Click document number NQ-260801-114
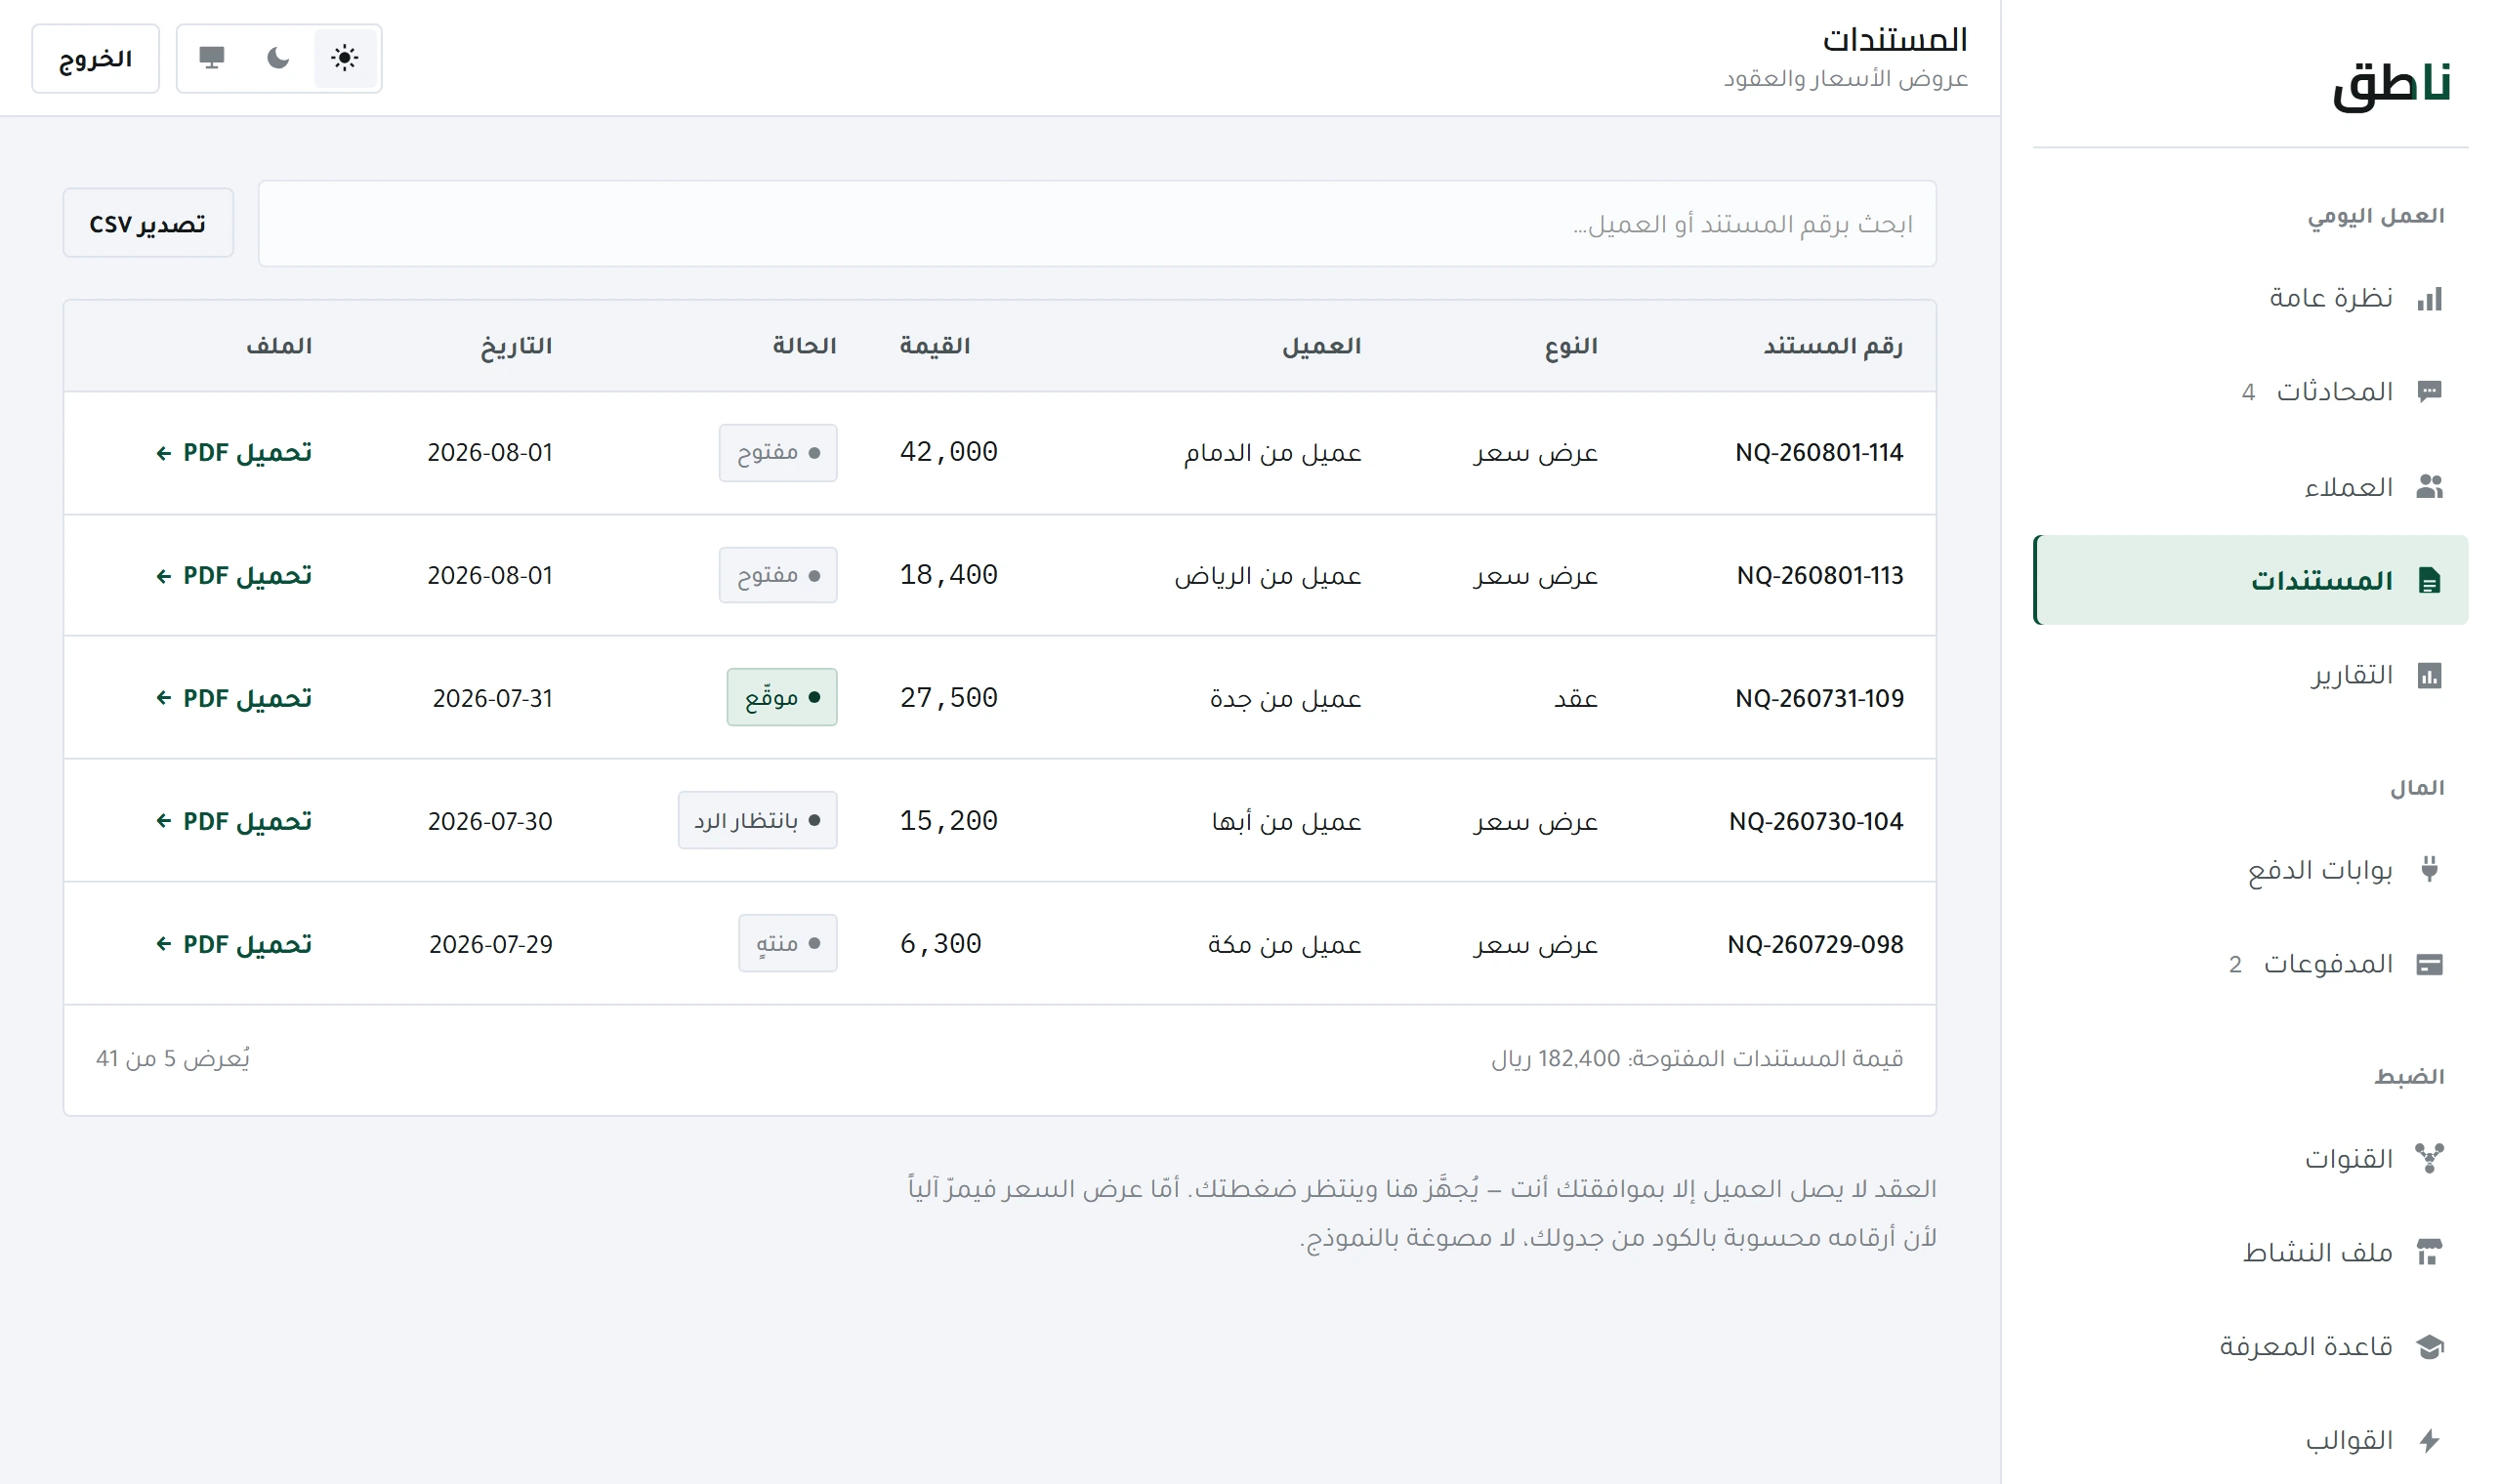2500x1484 pixels. [x=1819, y=453]
